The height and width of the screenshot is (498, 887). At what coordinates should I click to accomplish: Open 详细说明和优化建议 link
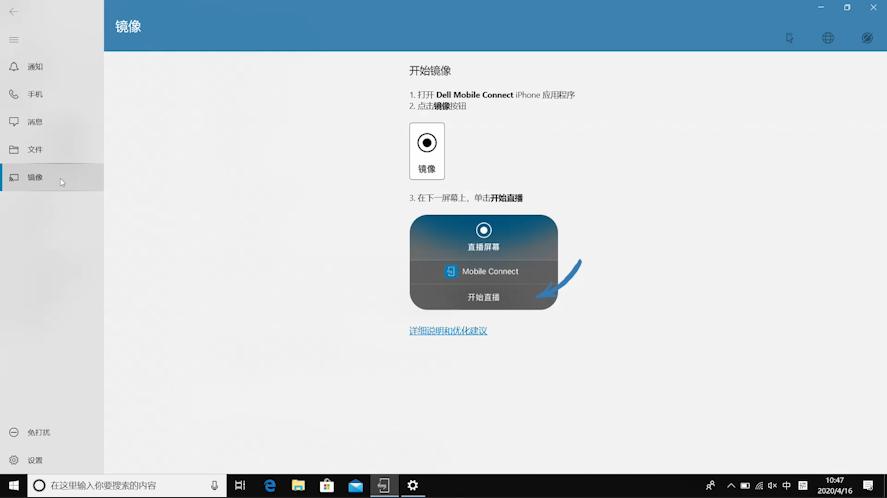pyautogui.click(x=448, y=330)
